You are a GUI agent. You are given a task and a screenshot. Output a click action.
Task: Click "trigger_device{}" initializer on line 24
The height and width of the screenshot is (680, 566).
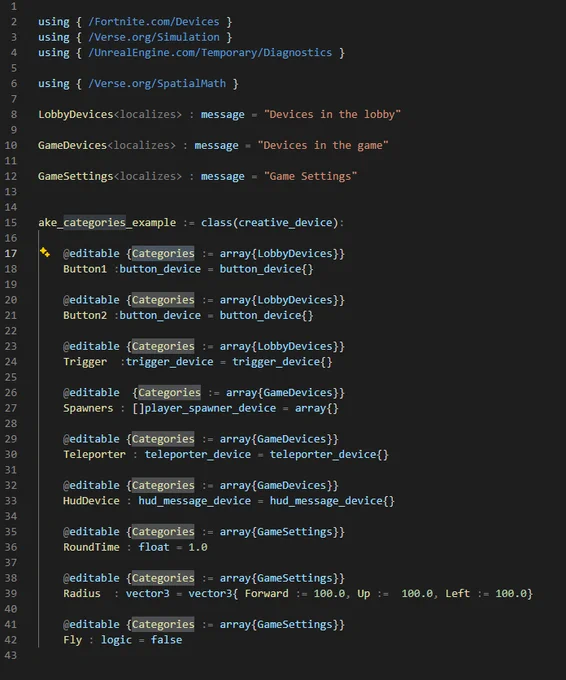click(282, 362)
